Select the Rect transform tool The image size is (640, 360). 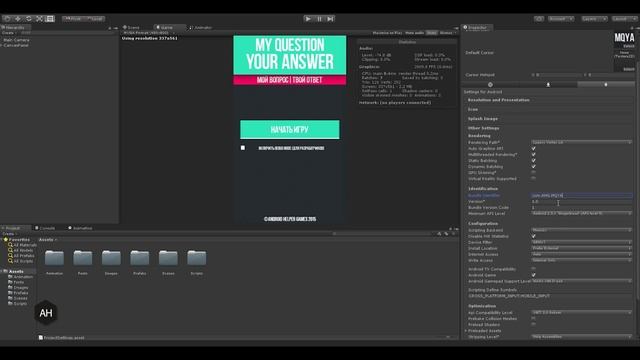(x=50, y=19)
